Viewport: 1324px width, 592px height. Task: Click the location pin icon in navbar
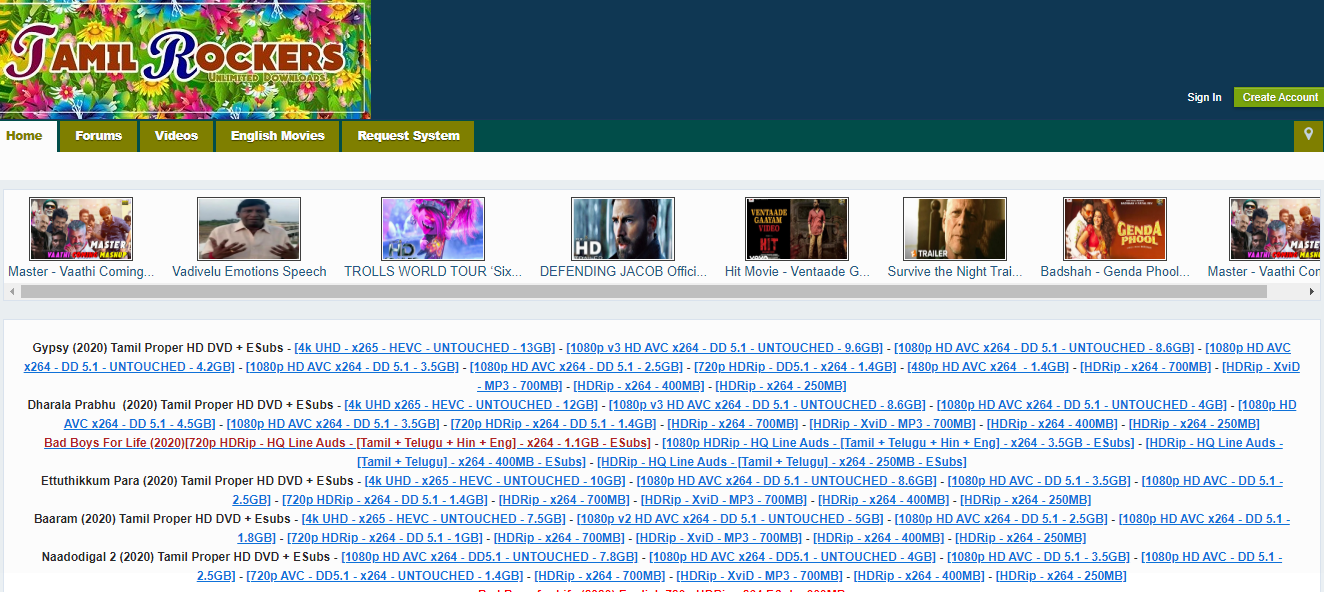pos(1308,135)
